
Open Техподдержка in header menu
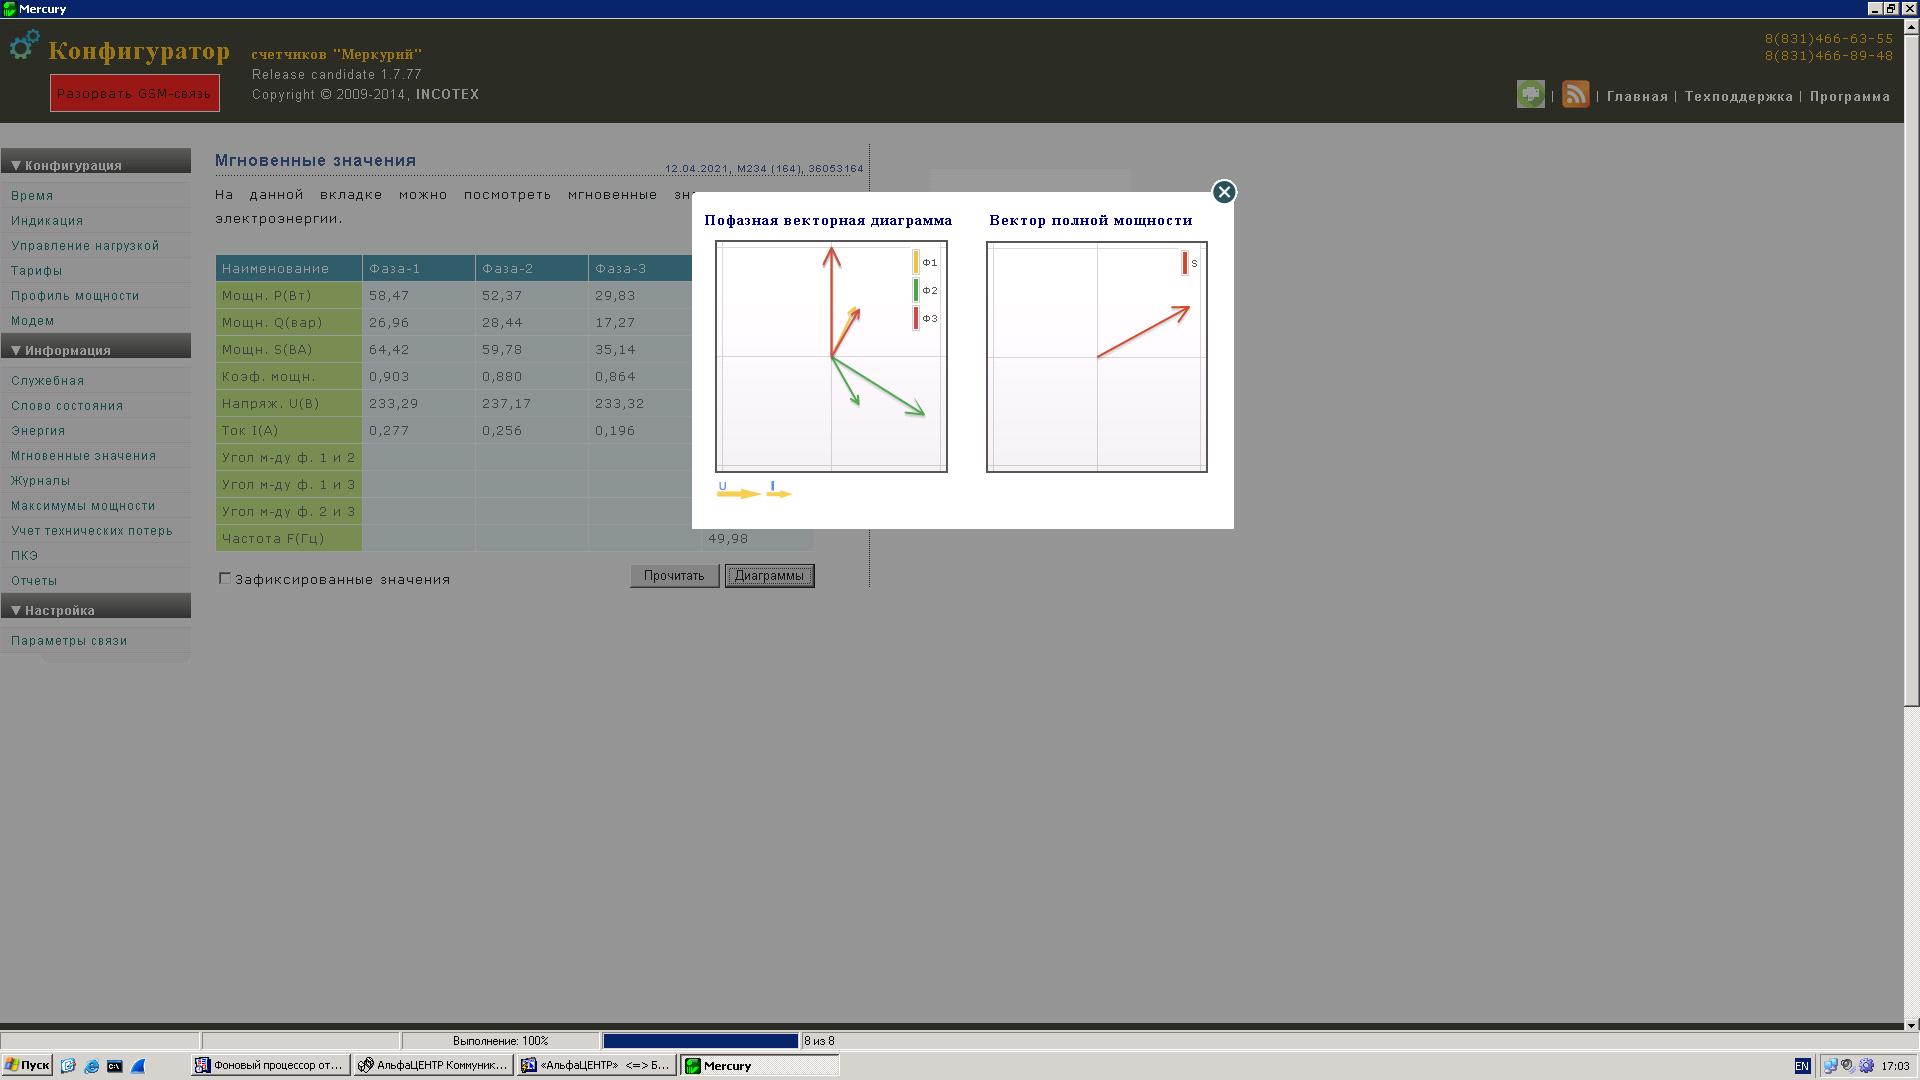tap(1738, 97)
